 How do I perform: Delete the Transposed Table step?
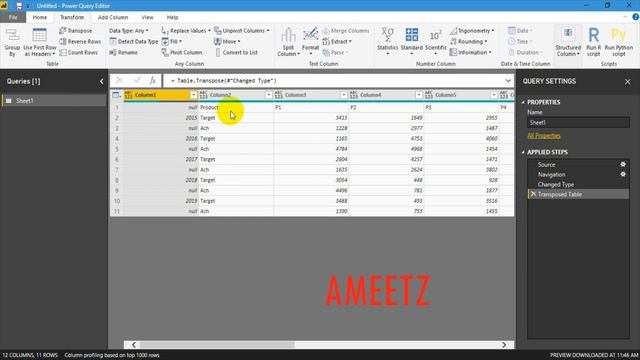(533, 194)
